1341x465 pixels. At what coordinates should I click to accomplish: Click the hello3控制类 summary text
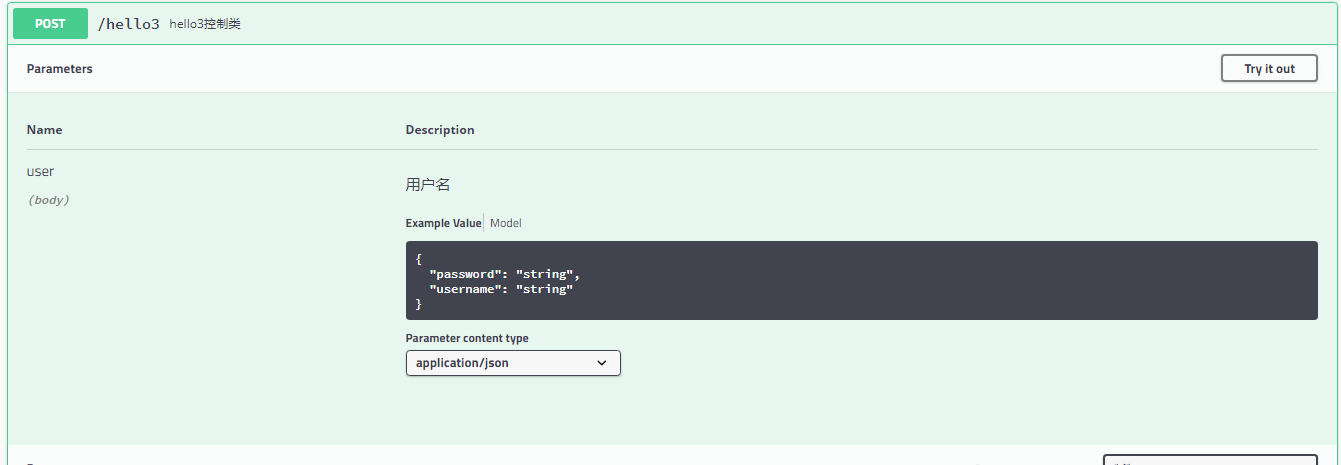(x=205, y=24)
